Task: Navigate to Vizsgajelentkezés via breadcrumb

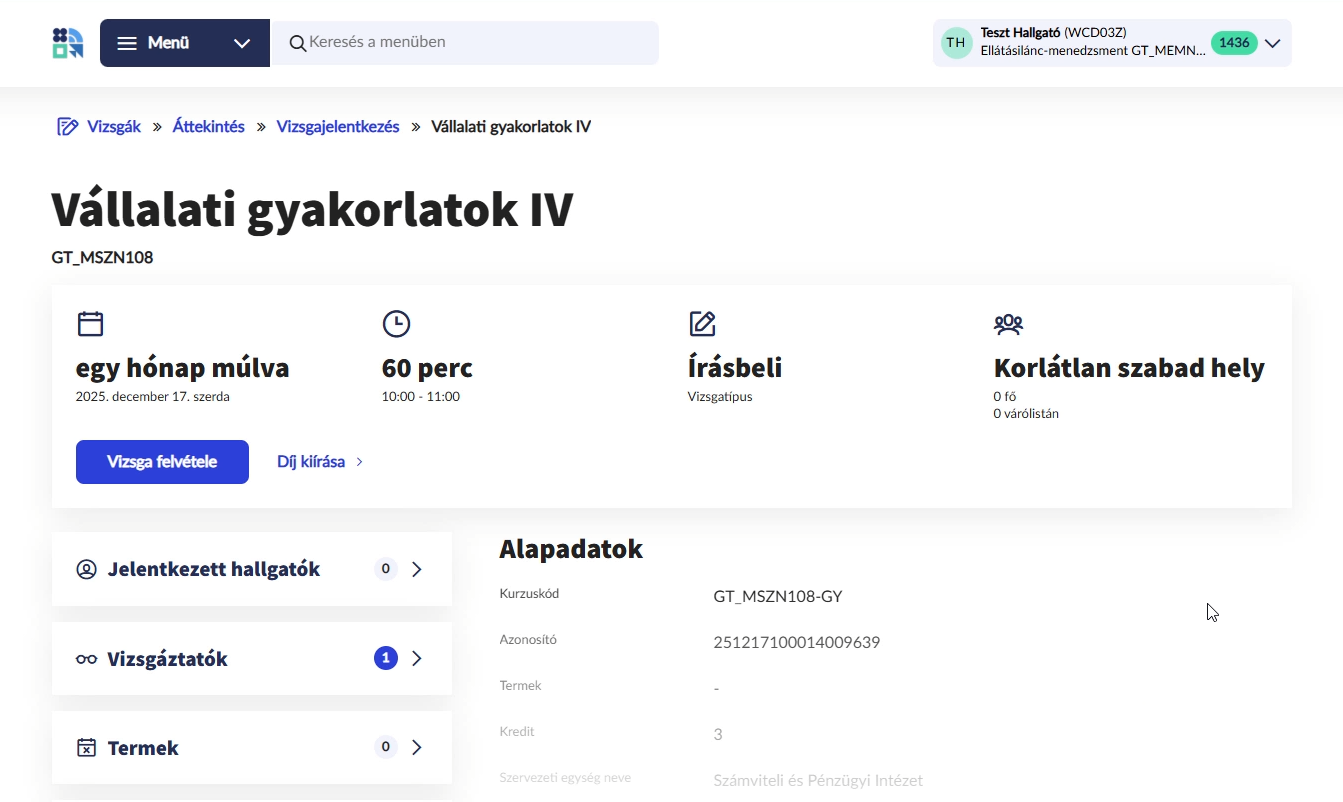Action: coord(338,126)
